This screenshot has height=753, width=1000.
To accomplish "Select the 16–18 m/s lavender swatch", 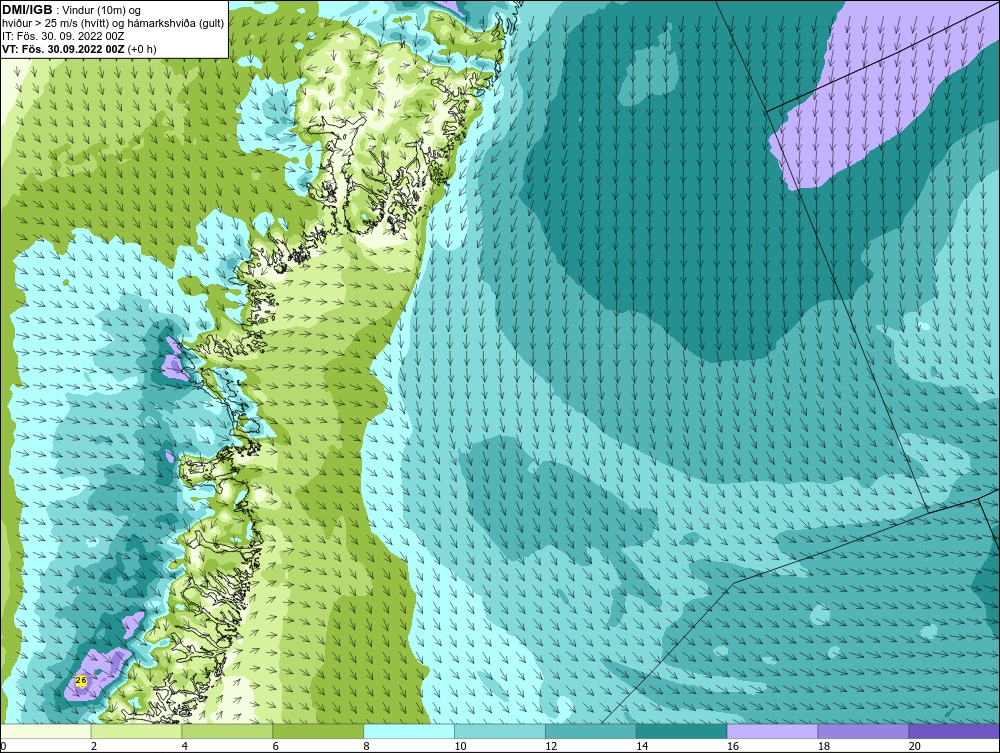I will pyautogui.click(x=772, y=731).
